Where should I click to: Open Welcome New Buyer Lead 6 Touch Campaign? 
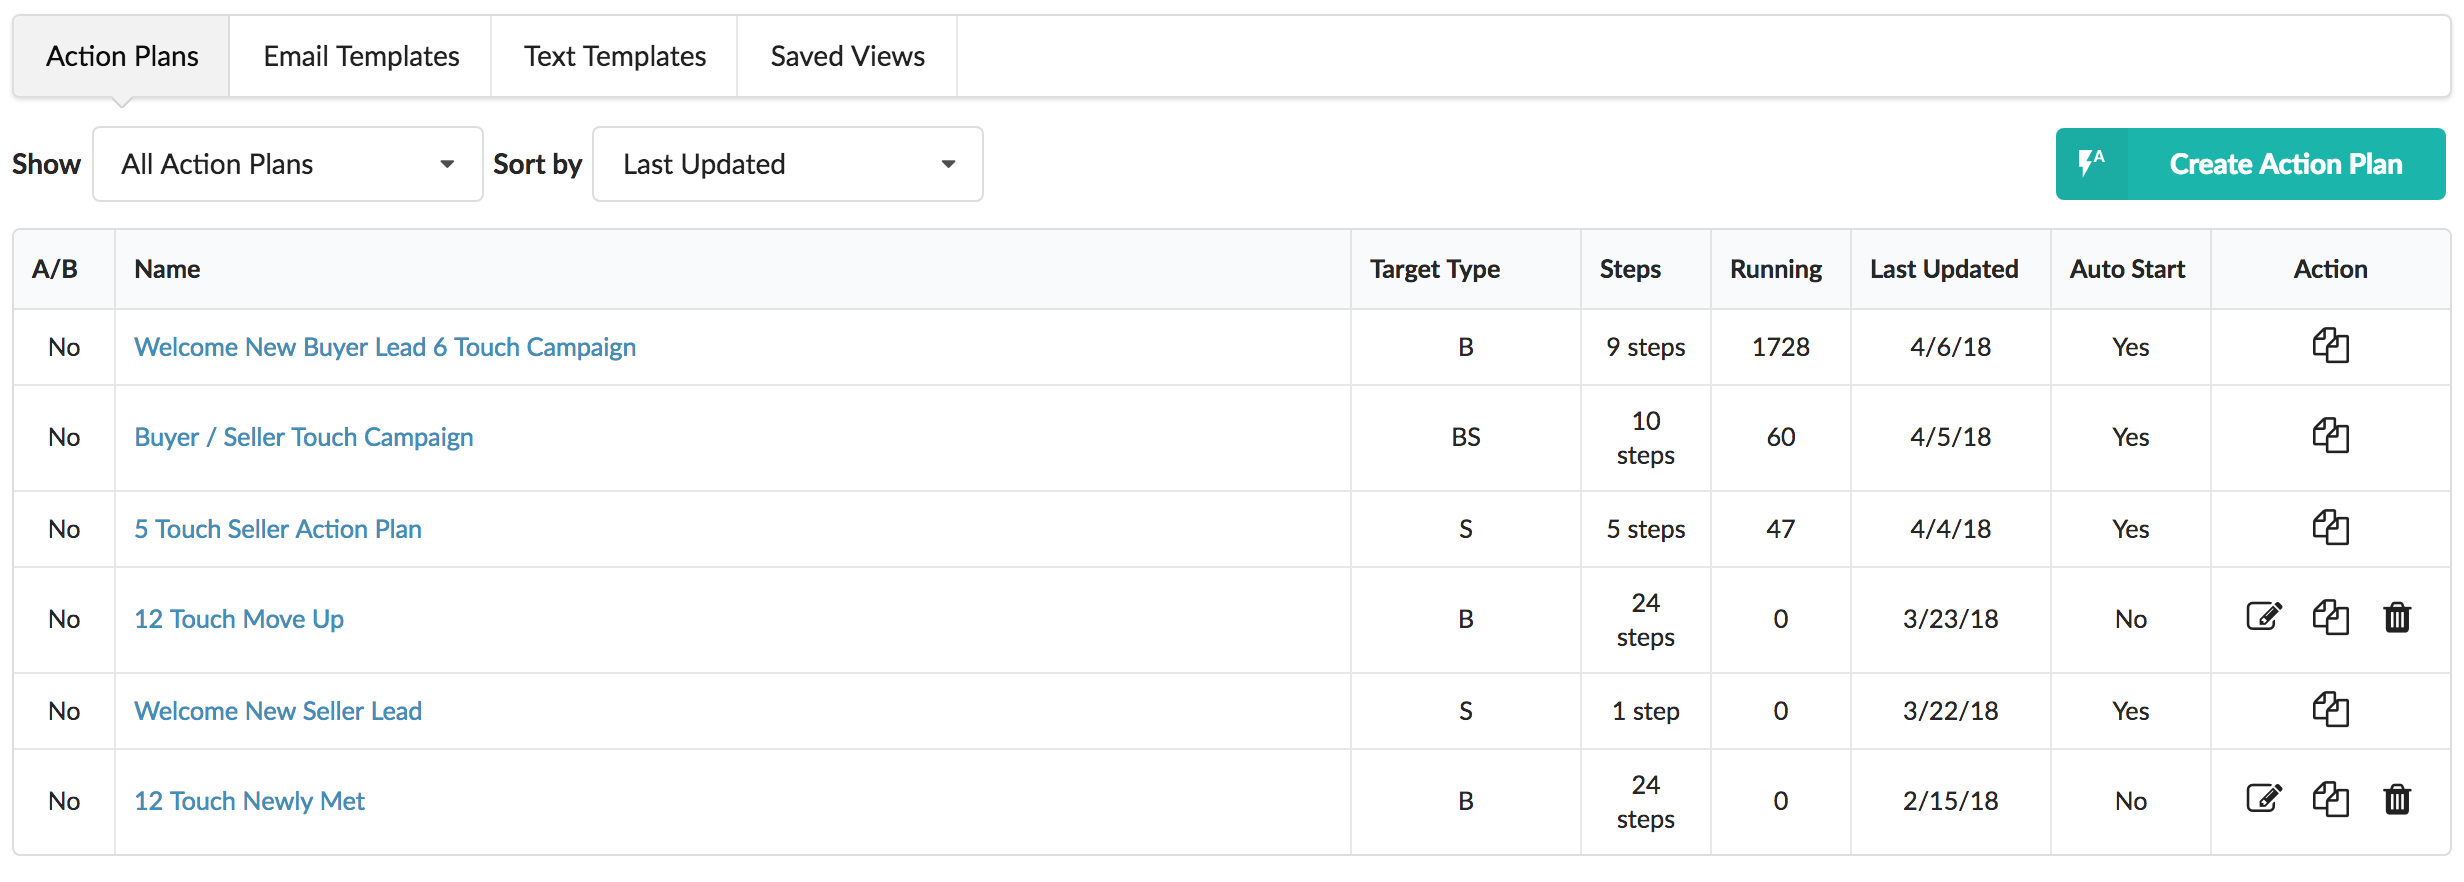385,347
